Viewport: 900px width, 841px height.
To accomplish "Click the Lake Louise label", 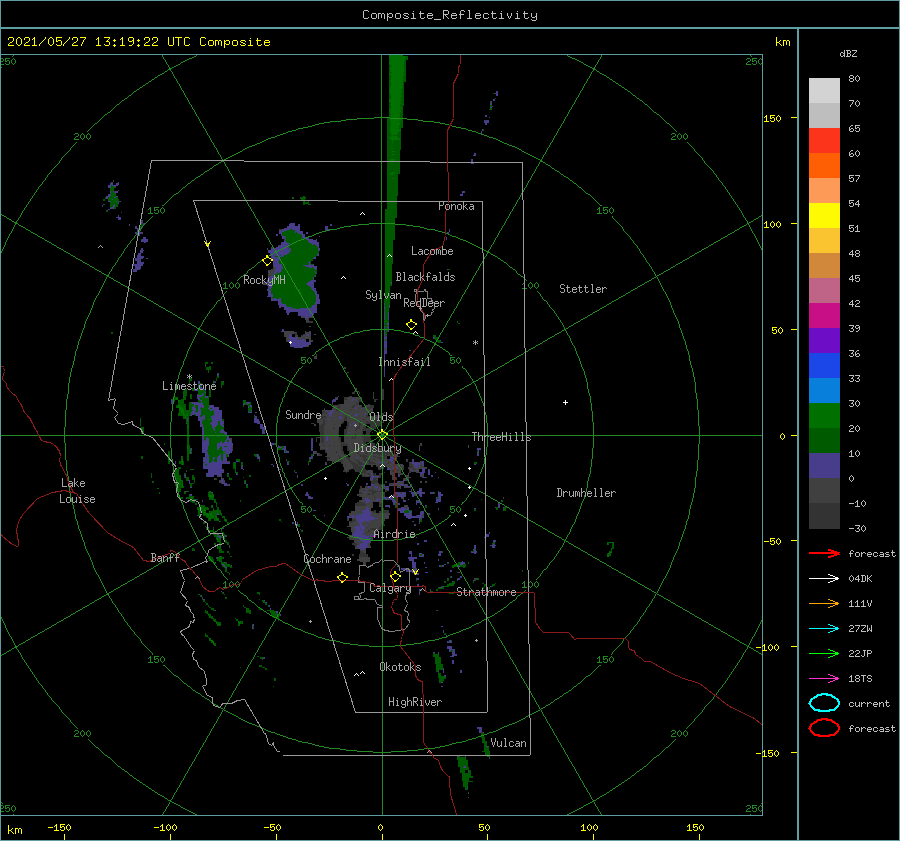I will [x=77, y=491].
